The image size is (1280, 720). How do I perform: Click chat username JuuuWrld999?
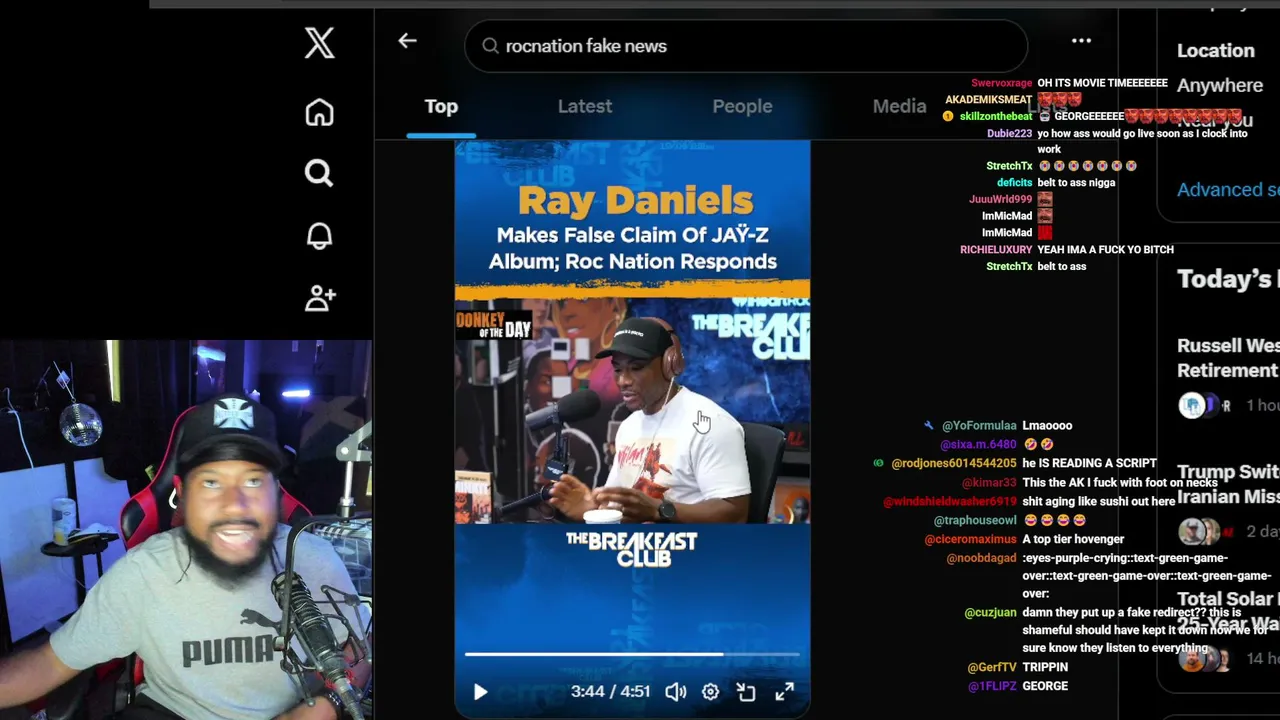point(1000,199)
